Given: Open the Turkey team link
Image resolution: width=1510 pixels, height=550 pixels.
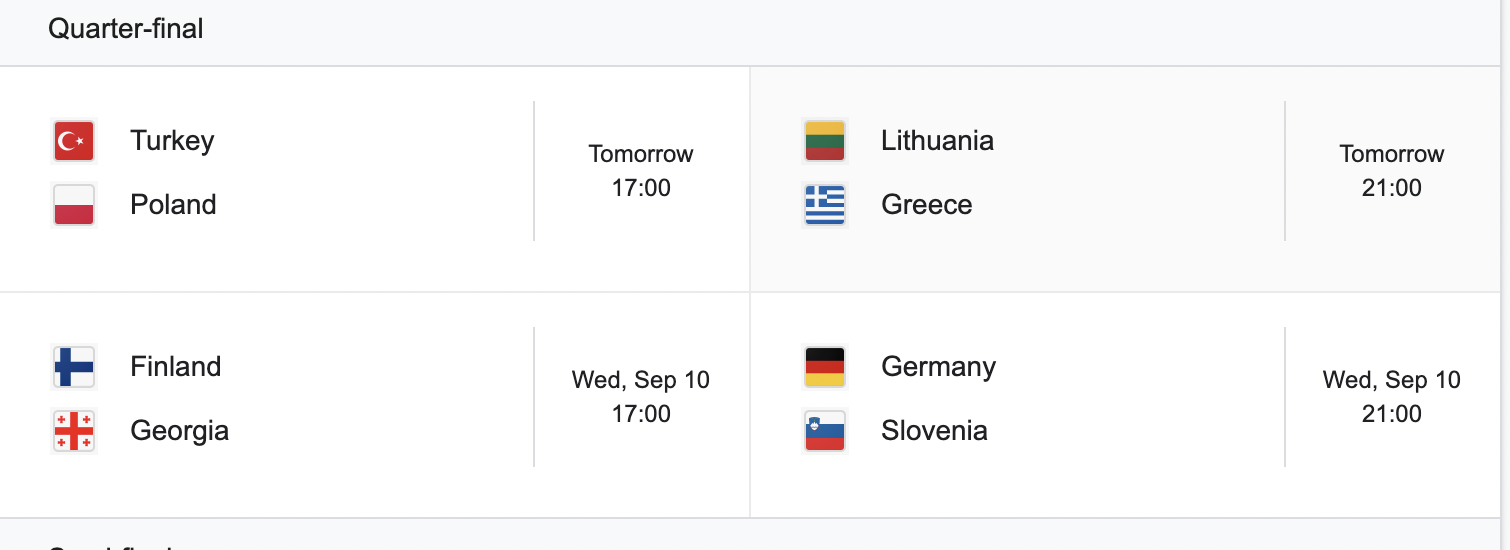Looking at the screenshot, I should click(x=172, y=141).
